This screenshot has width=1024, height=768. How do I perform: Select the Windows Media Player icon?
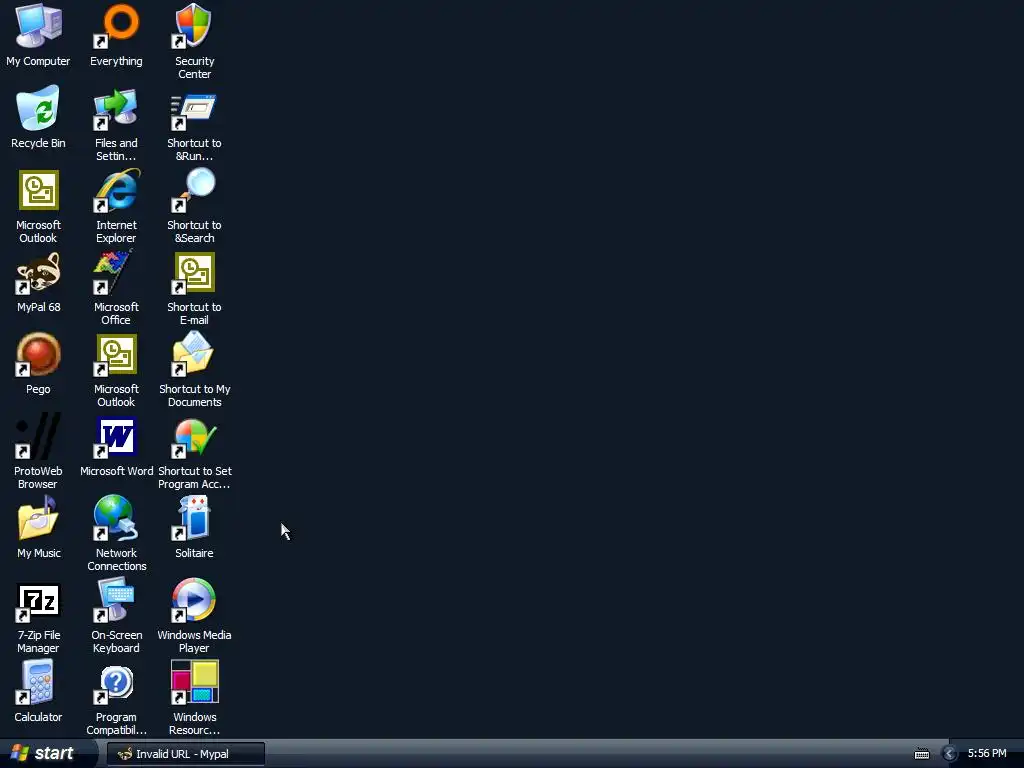194,601
